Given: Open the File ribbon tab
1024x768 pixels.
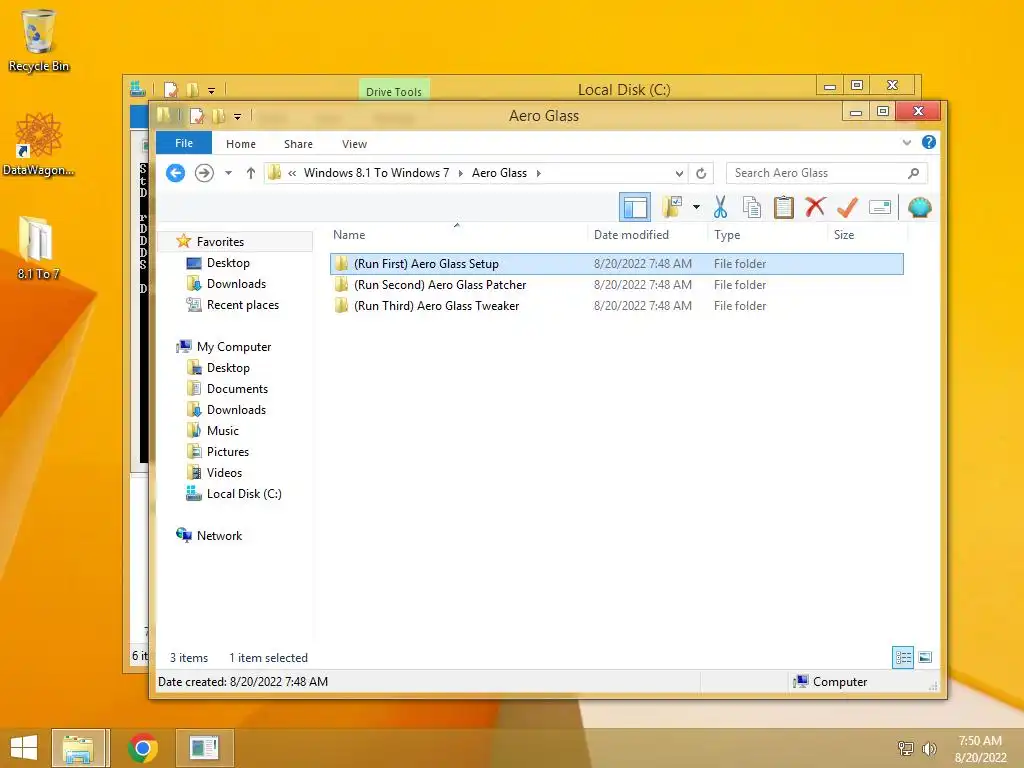Looking at the screenshot, I should point(184,143).
